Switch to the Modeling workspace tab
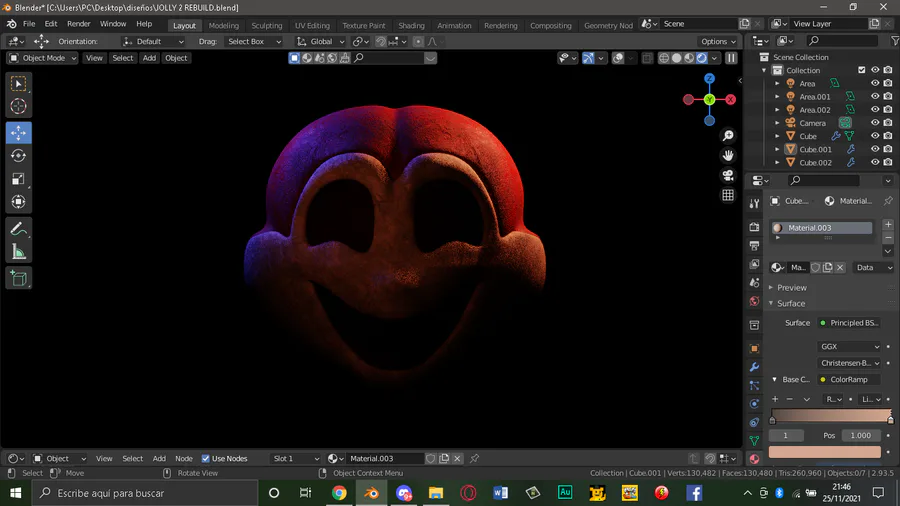 [223, 25]
